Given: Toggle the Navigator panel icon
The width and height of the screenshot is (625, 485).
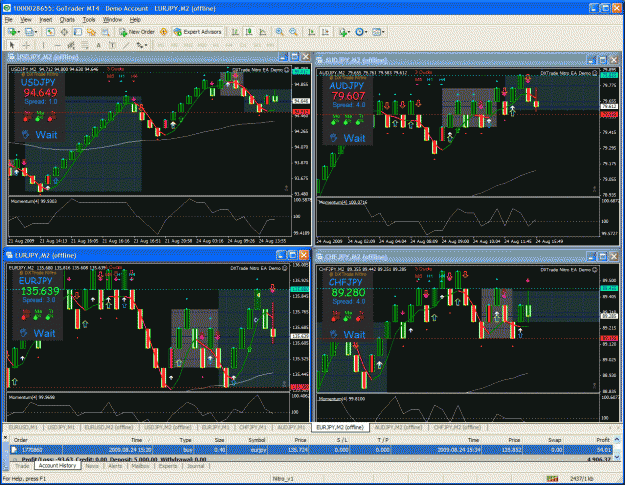Looking at the screenshot, I should pyautogui.click(x=78, y=32).
